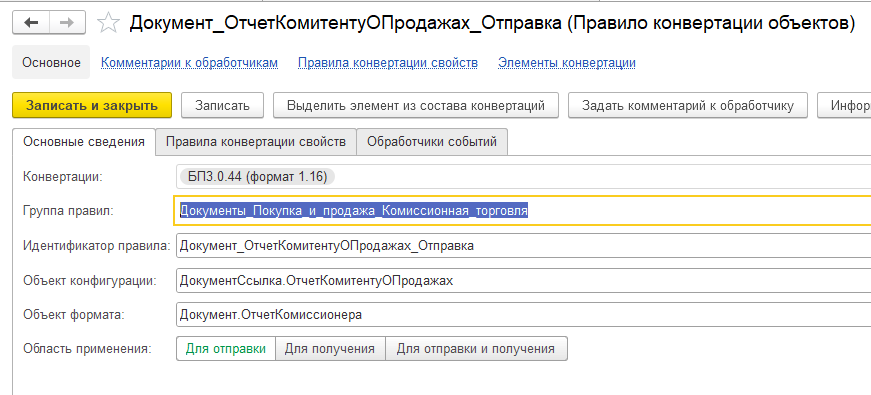Image resolution: width=871 pixels, height=395 pixels.
Task: Click the Идентификатор правила field
Action: click(523, 246)
